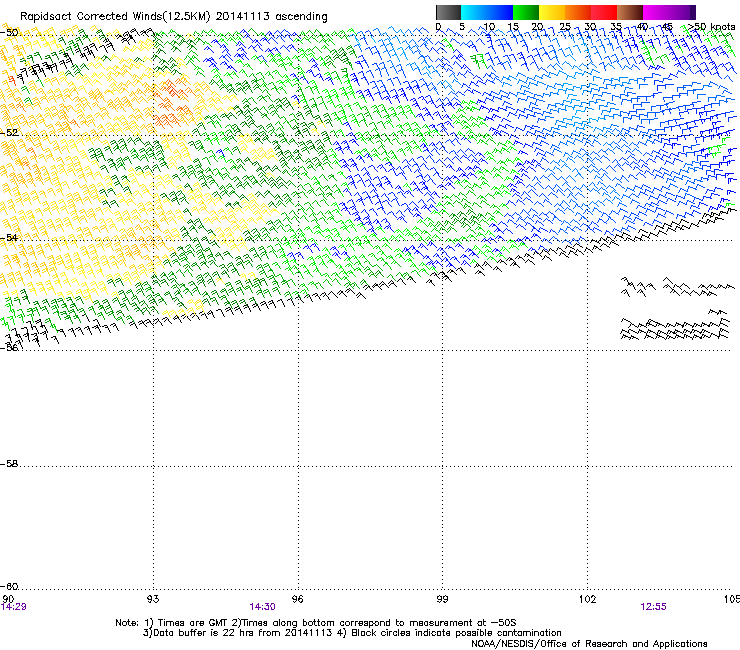Click the '-58' latitude label
The image size is (740, 650).
click(x=9, y=464)
